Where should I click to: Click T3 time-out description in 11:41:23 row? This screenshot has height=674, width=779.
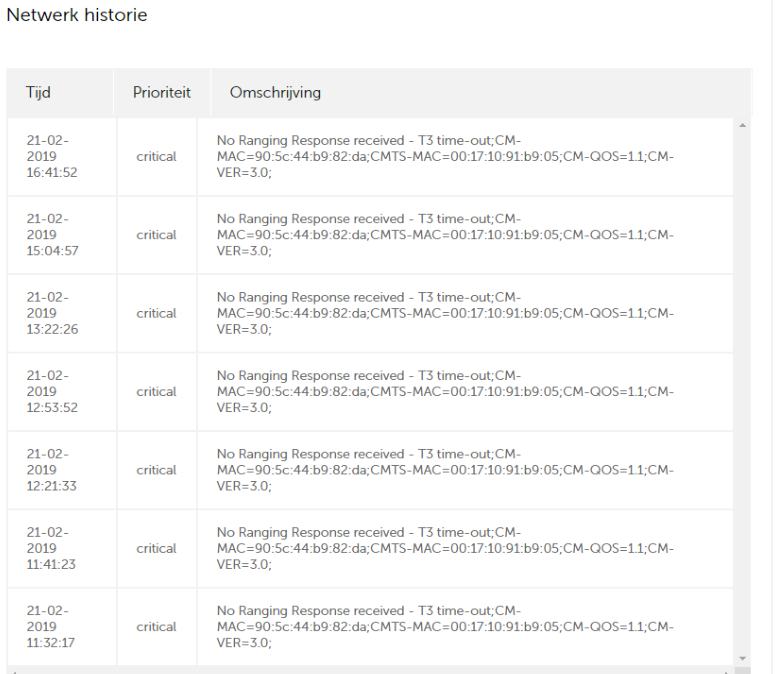point(445,548)
